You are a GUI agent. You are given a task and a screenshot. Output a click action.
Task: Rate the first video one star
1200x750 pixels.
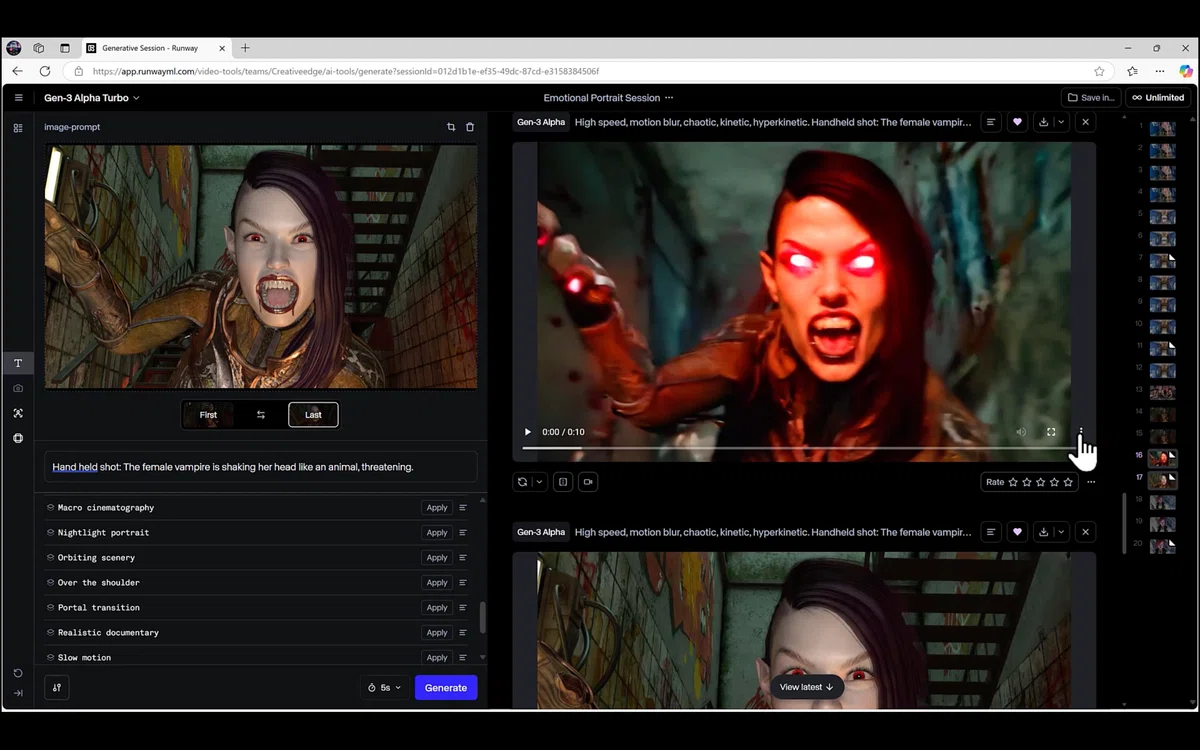1013,482
